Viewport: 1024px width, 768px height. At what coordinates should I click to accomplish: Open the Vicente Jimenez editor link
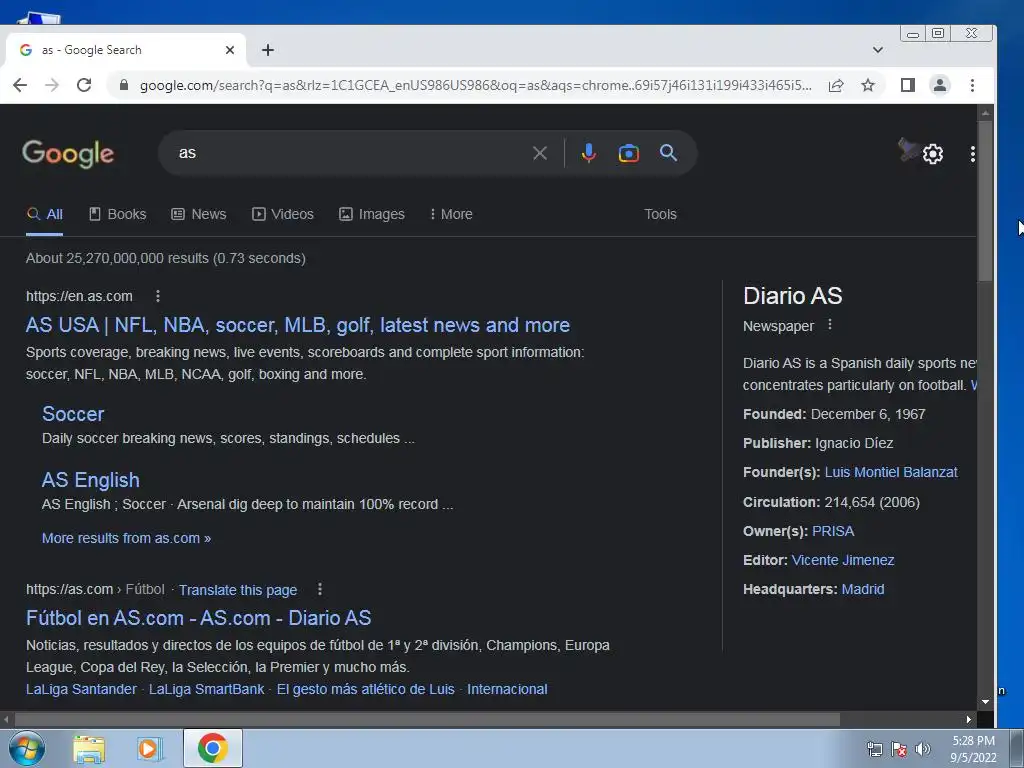[x=842, y=560]
